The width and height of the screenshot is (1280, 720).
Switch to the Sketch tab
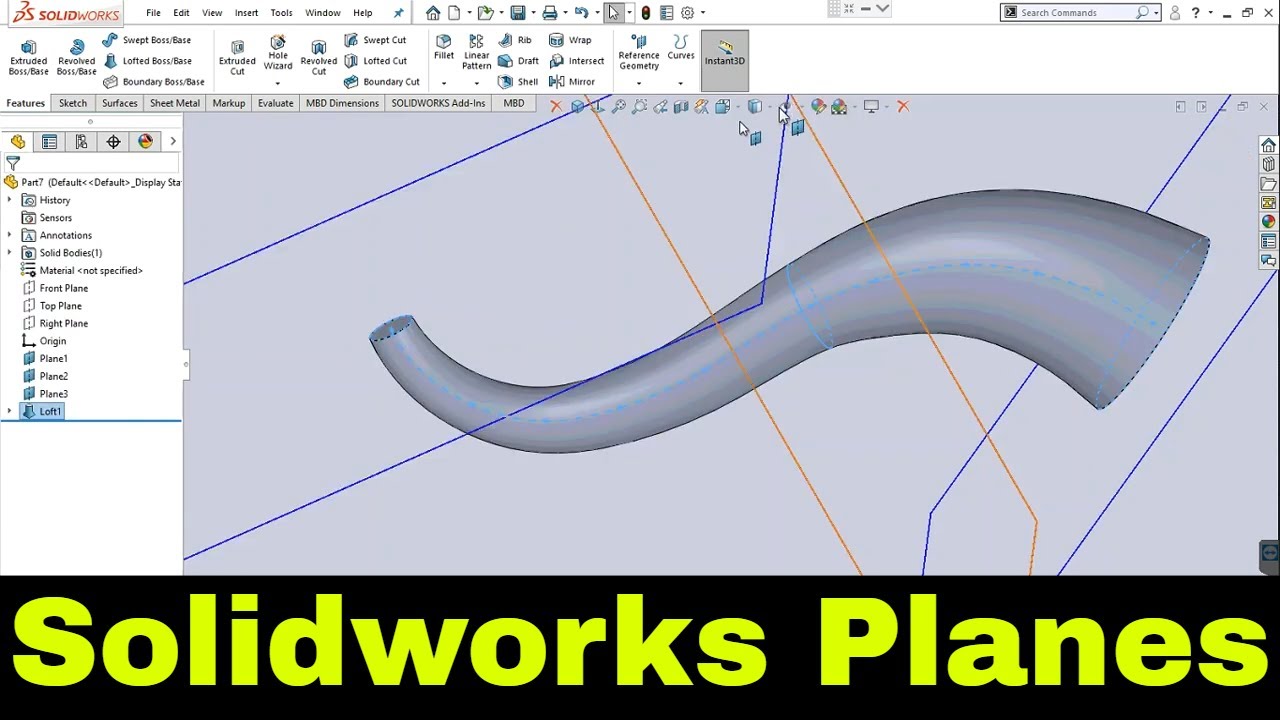click(73, 103)
